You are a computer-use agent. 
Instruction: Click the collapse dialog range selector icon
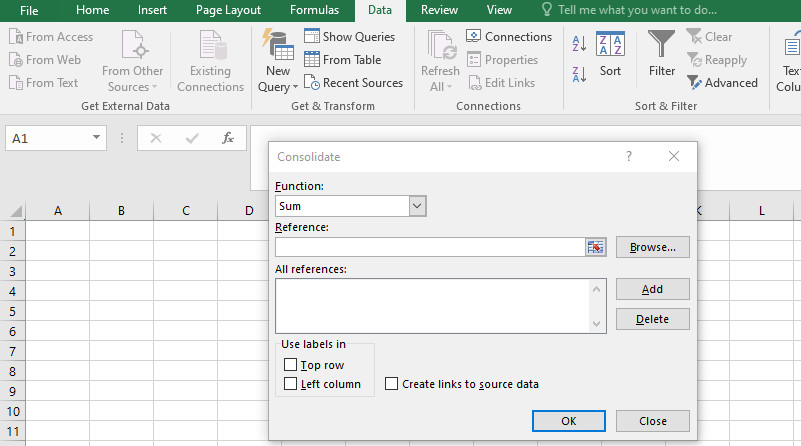[x=595, y=247]
